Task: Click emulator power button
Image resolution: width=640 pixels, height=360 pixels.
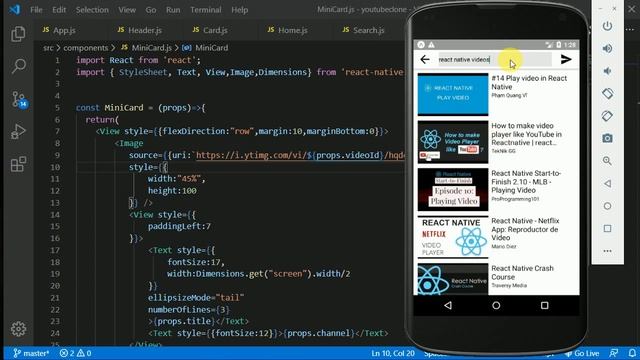Action: point(607,26)
